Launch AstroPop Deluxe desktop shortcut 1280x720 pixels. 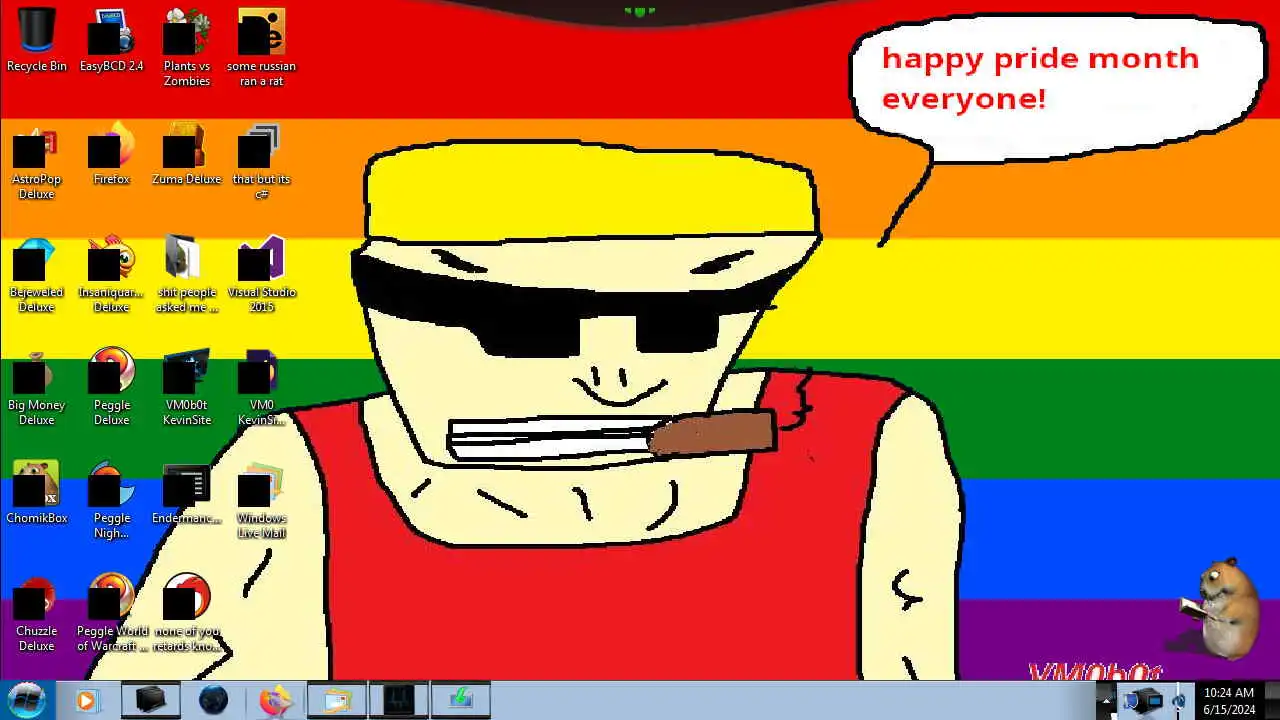(x=37, y=160)
